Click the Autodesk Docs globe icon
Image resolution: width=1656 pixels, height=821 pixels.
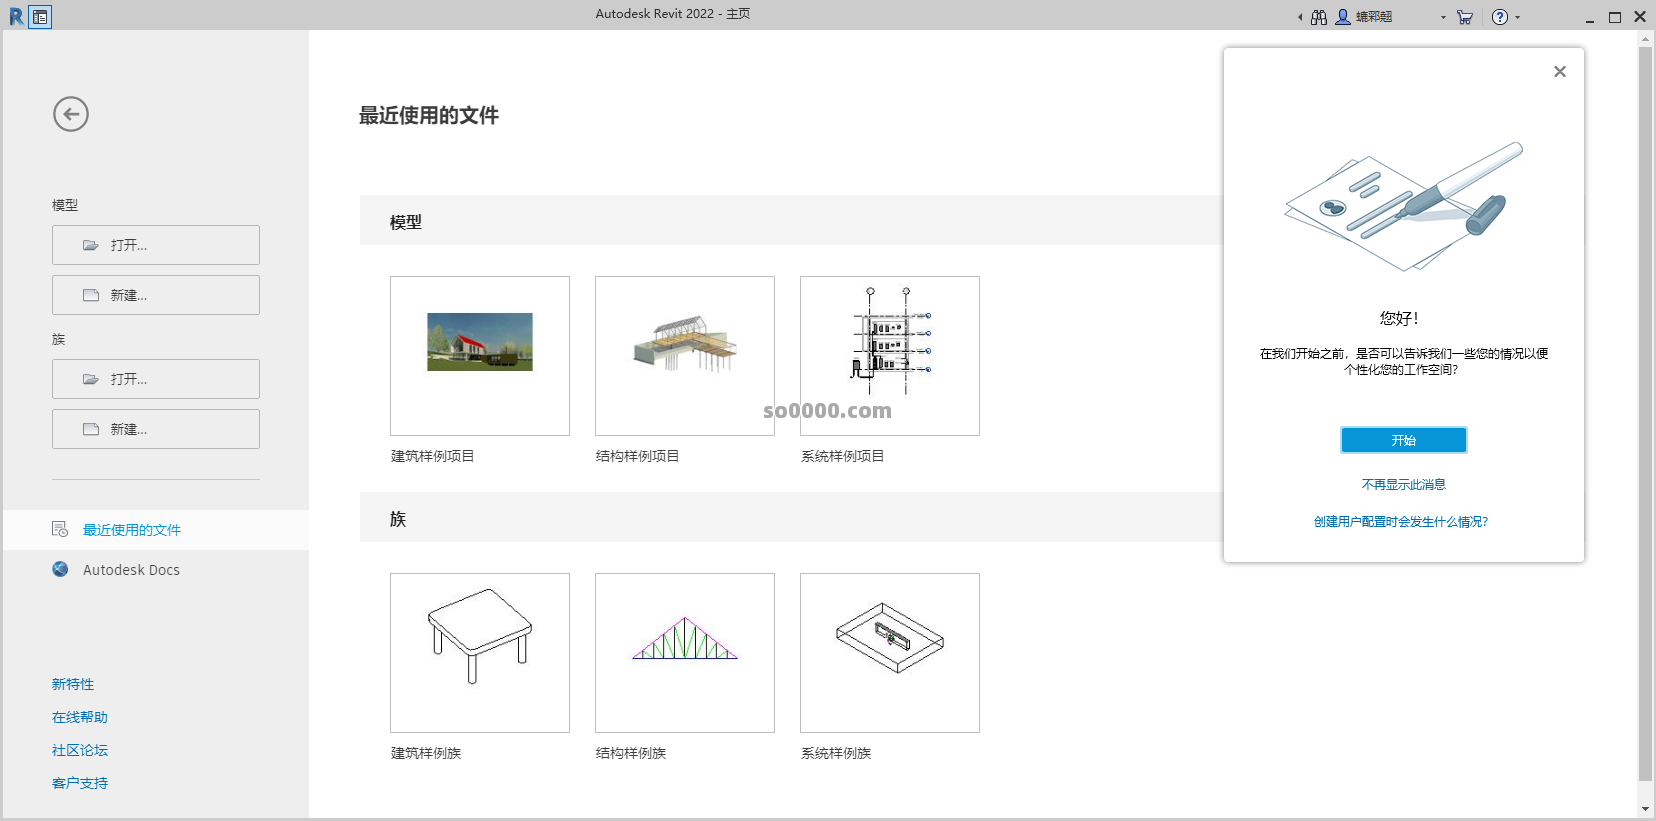pos(61,569)
